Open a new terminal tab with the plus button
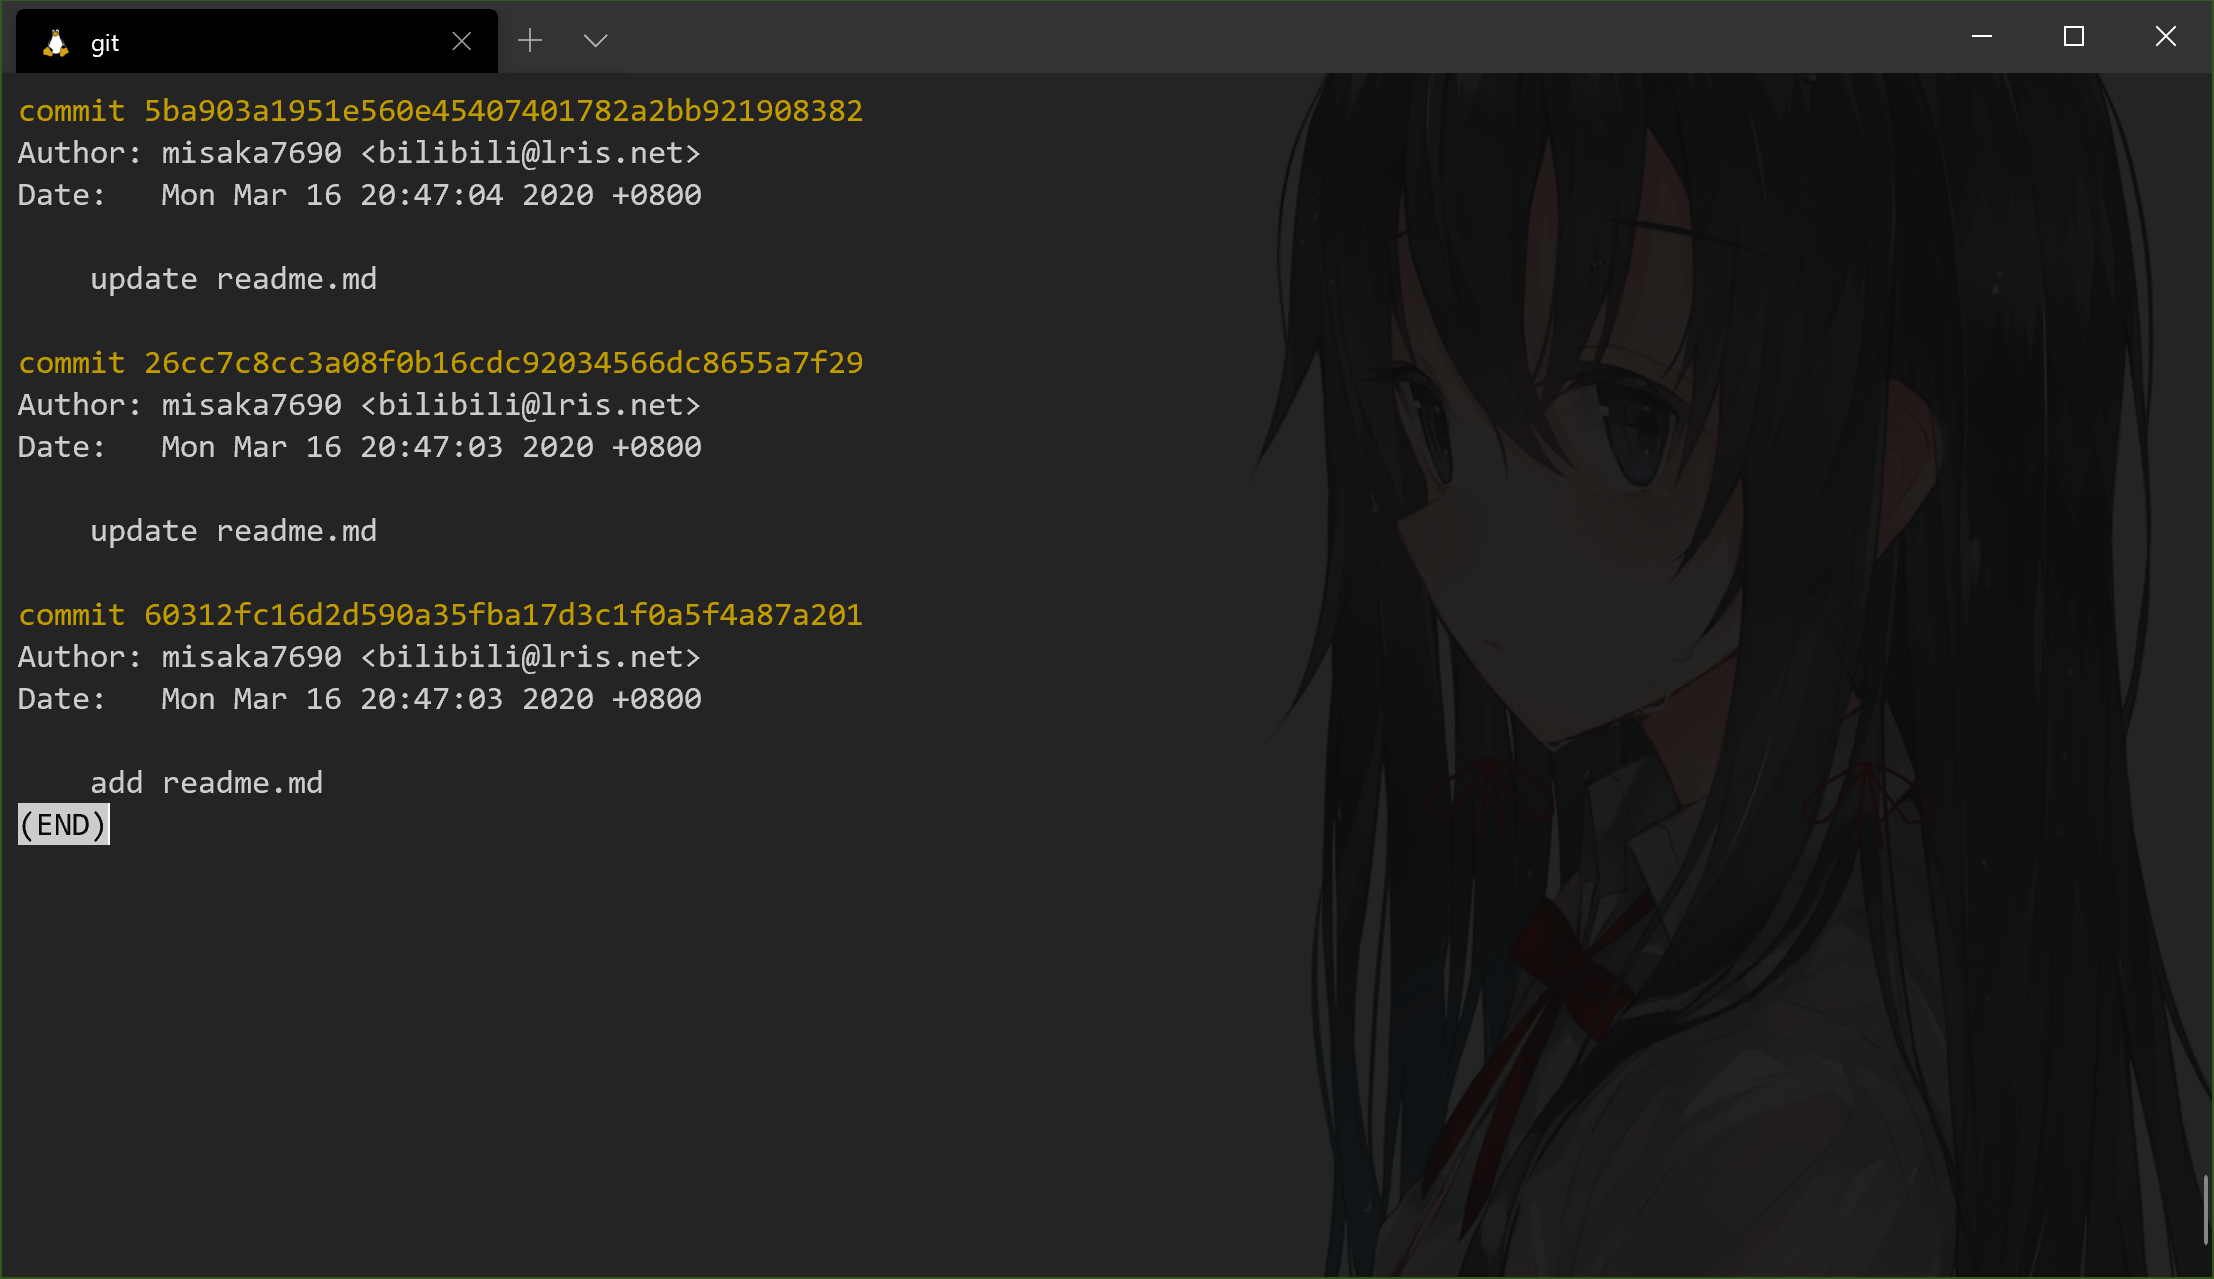 (530, 40)
